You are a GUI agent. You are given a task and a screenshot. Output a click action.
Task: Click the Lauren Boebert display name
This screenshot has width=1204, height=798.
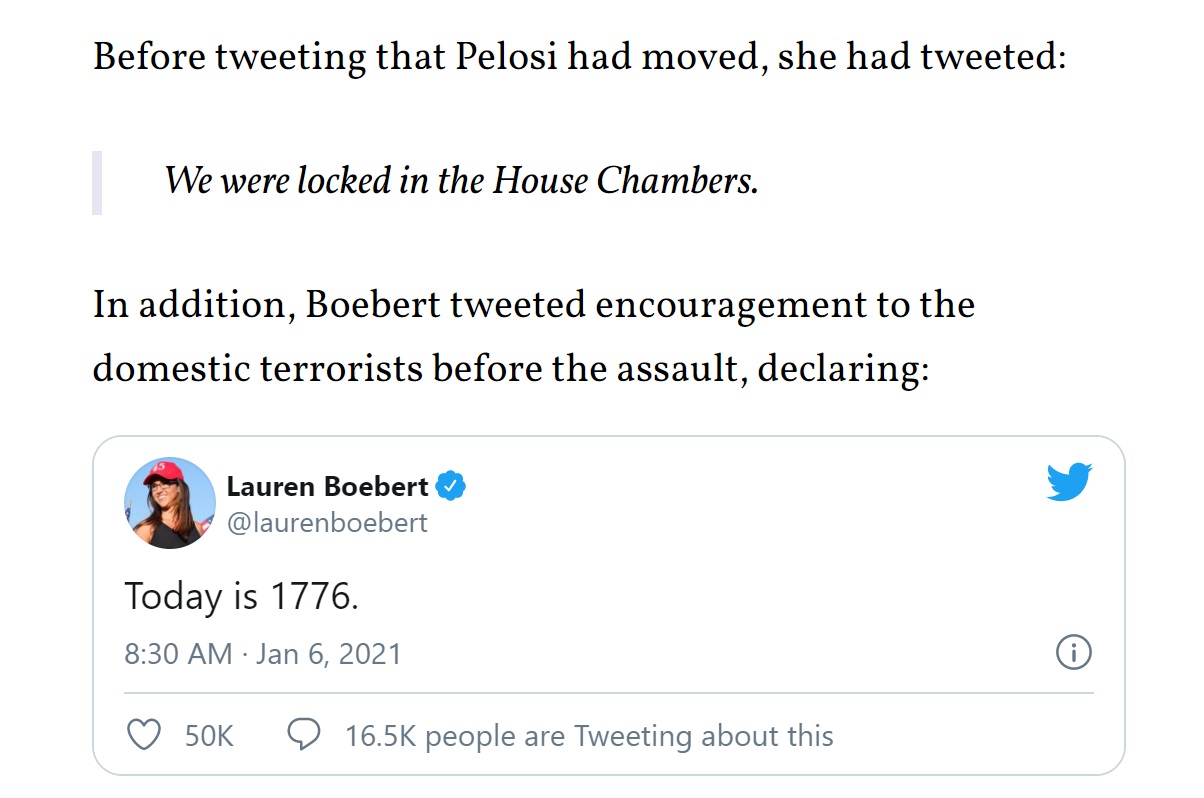327,487
